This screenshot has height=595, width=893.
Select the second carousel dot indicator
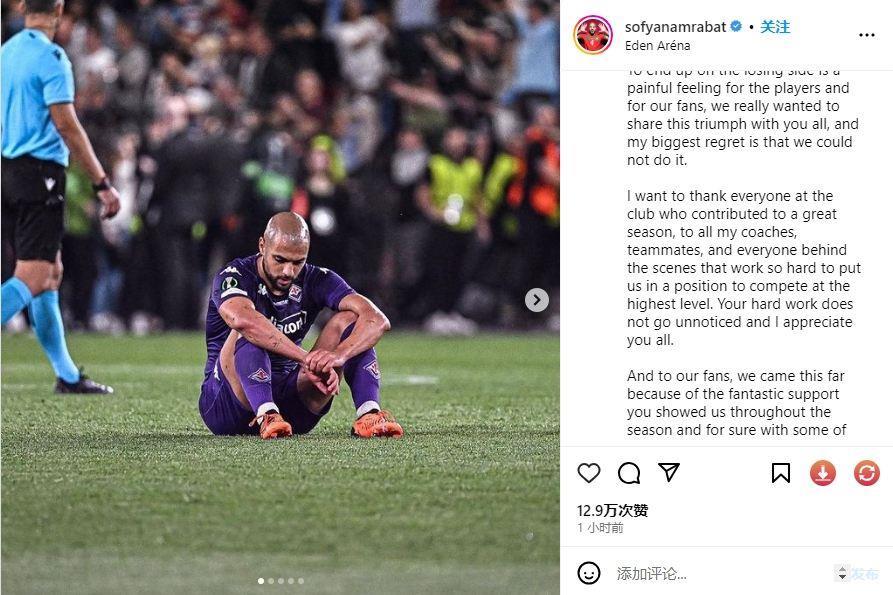[271, 581]
